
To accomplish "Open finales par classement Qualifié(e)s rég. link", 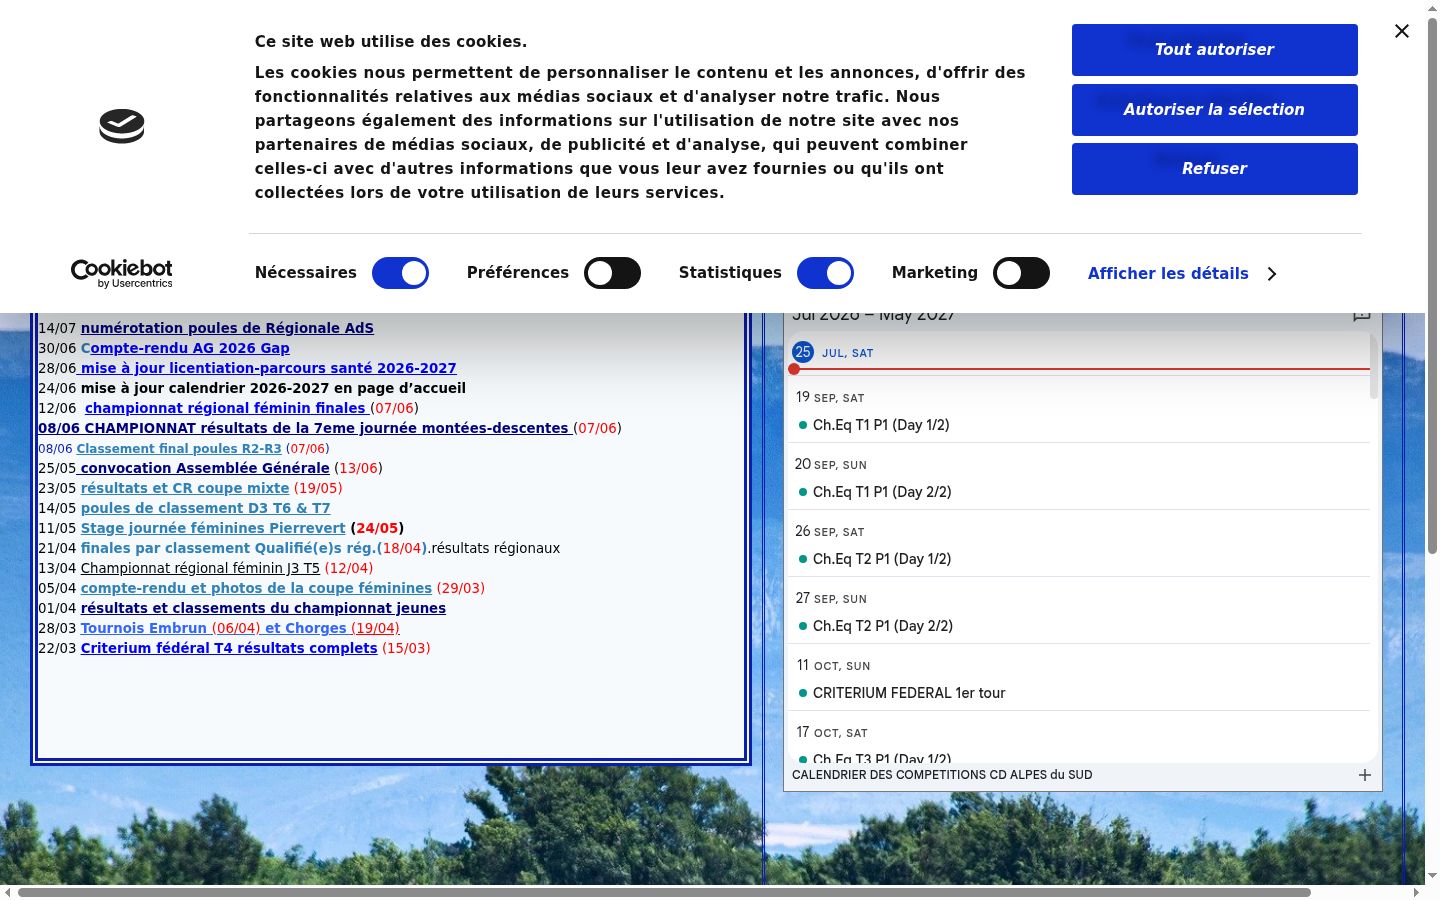I will point(229,548).
